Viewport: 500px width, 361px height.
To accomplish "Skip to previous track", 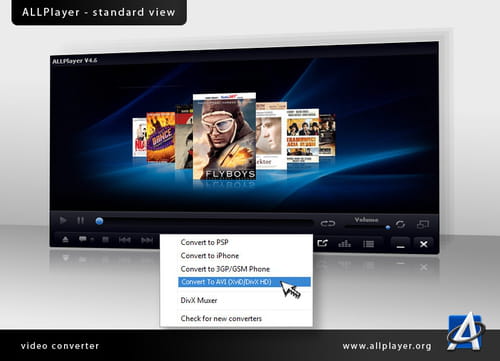I will click(x=125, y=240).
